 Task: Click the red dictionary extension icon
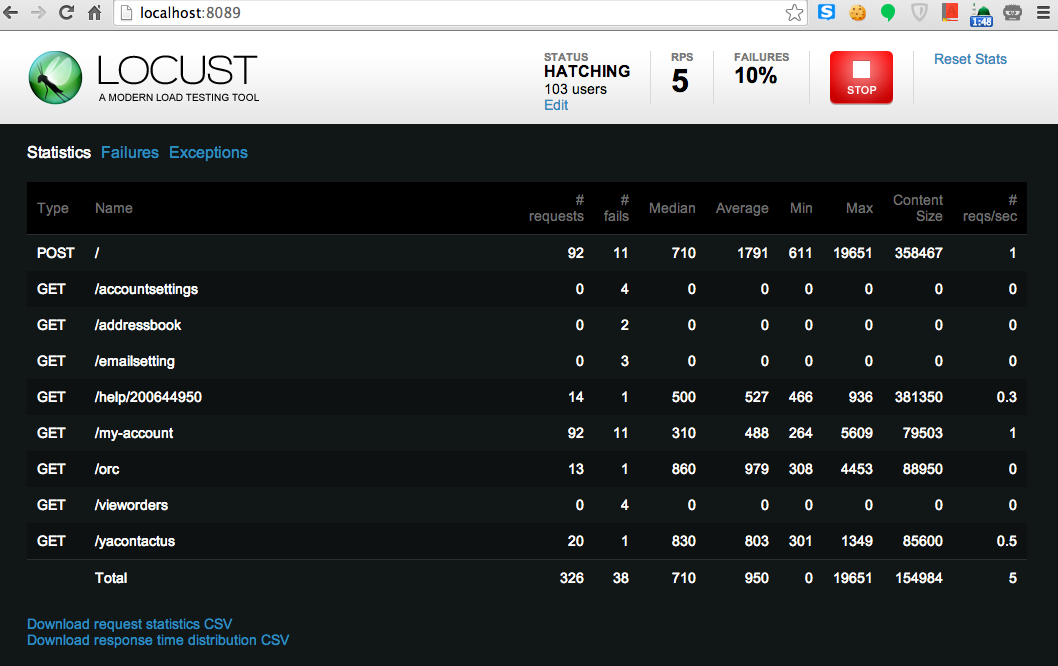[x=950, y=14]
